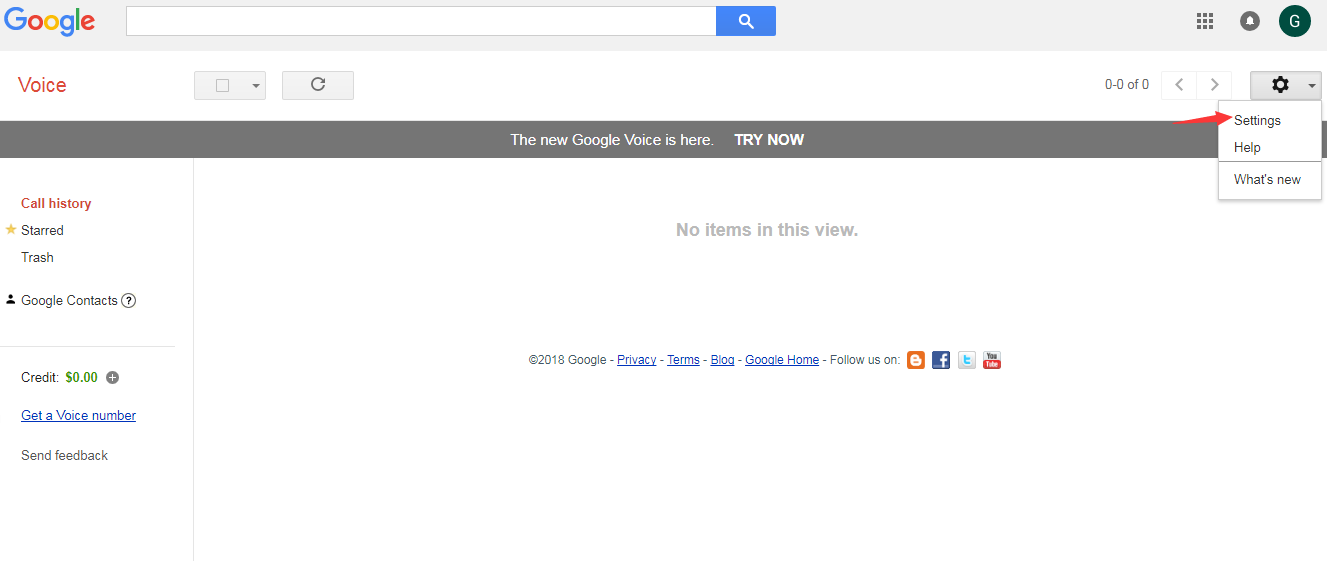Image resolution: width=1327 pixels, height=561 pixels.
Task: Expand the select checkbox dropdown arrow
Action: coord(256,86)
